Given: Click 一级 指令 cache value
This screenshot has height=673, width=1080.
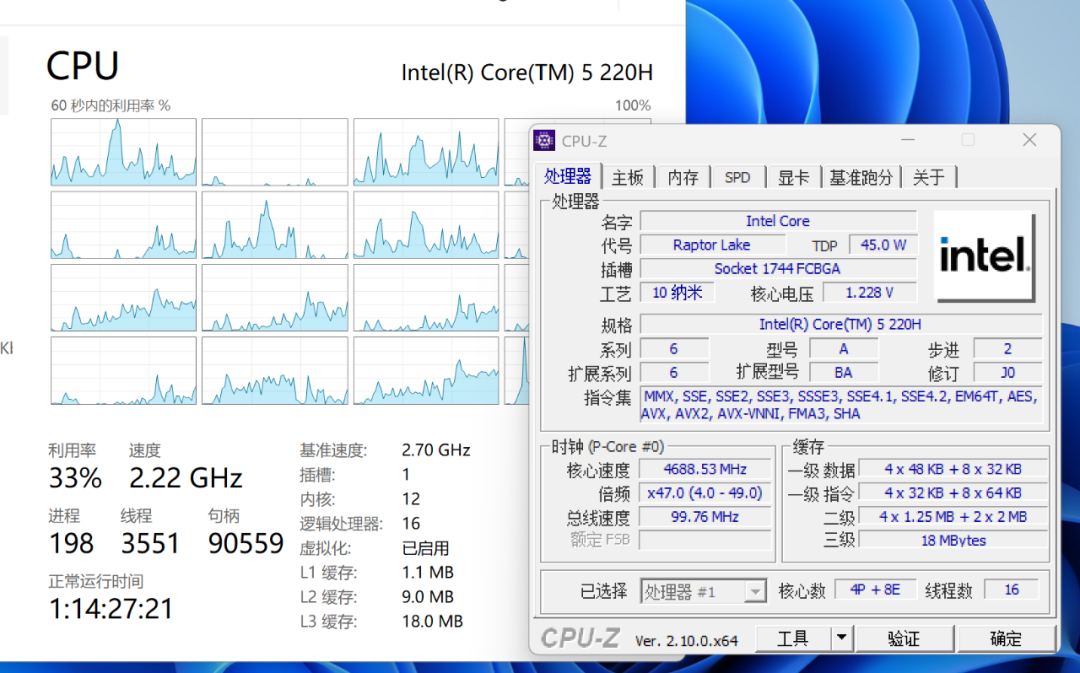Looking at the screenshot, I should tap(953, 493).
